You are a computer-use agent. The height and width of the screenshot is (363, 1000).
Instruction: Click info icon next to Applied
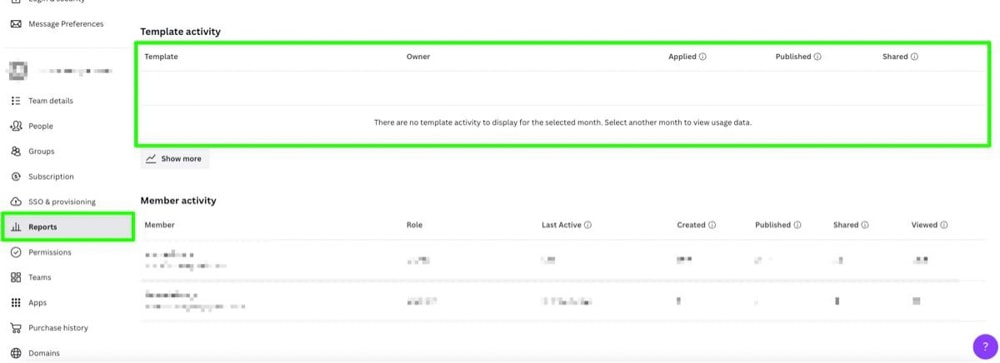703,57
